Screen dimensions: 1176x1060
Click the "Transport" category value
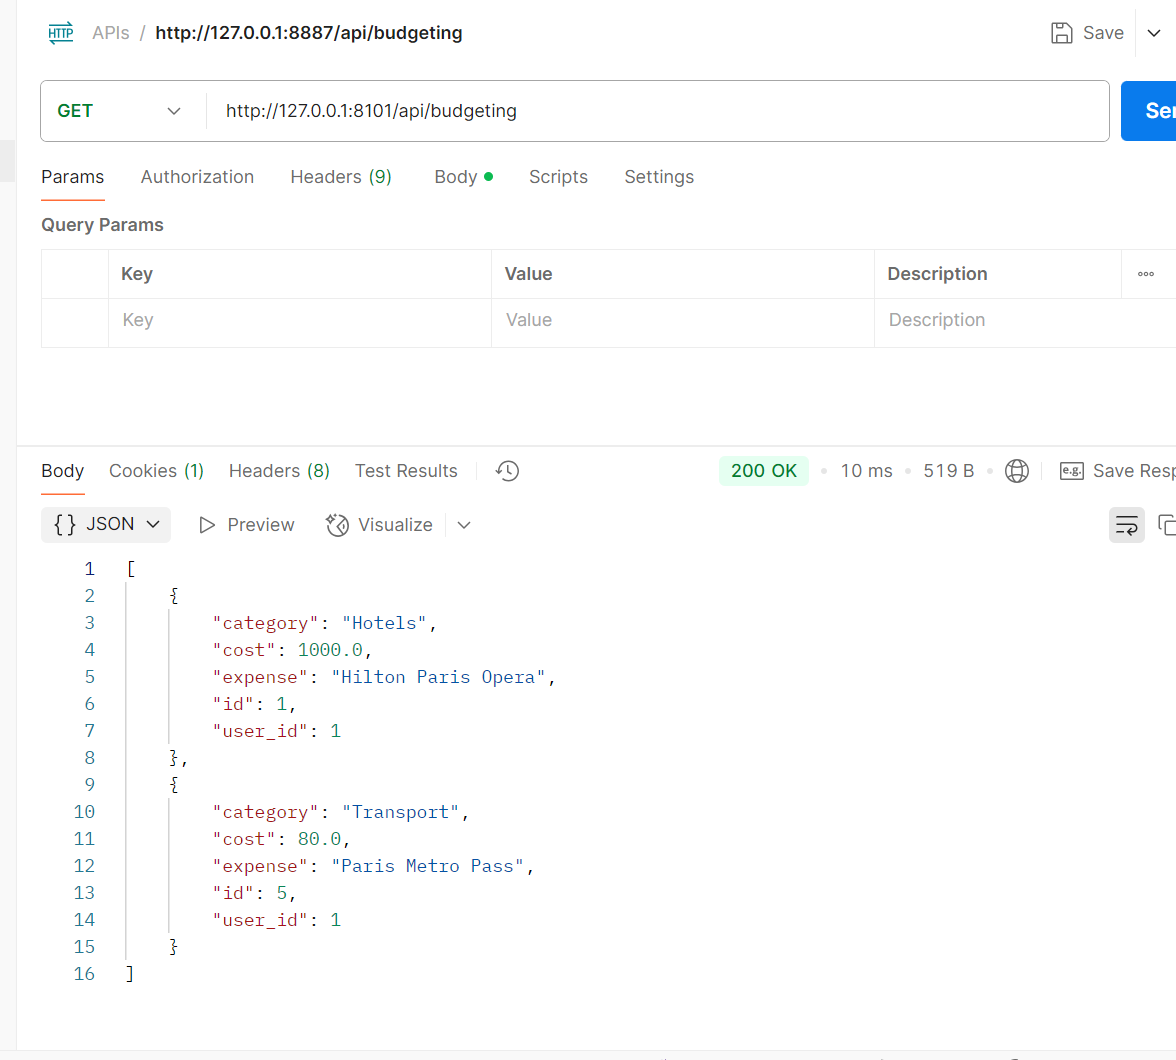click(400, 812)
